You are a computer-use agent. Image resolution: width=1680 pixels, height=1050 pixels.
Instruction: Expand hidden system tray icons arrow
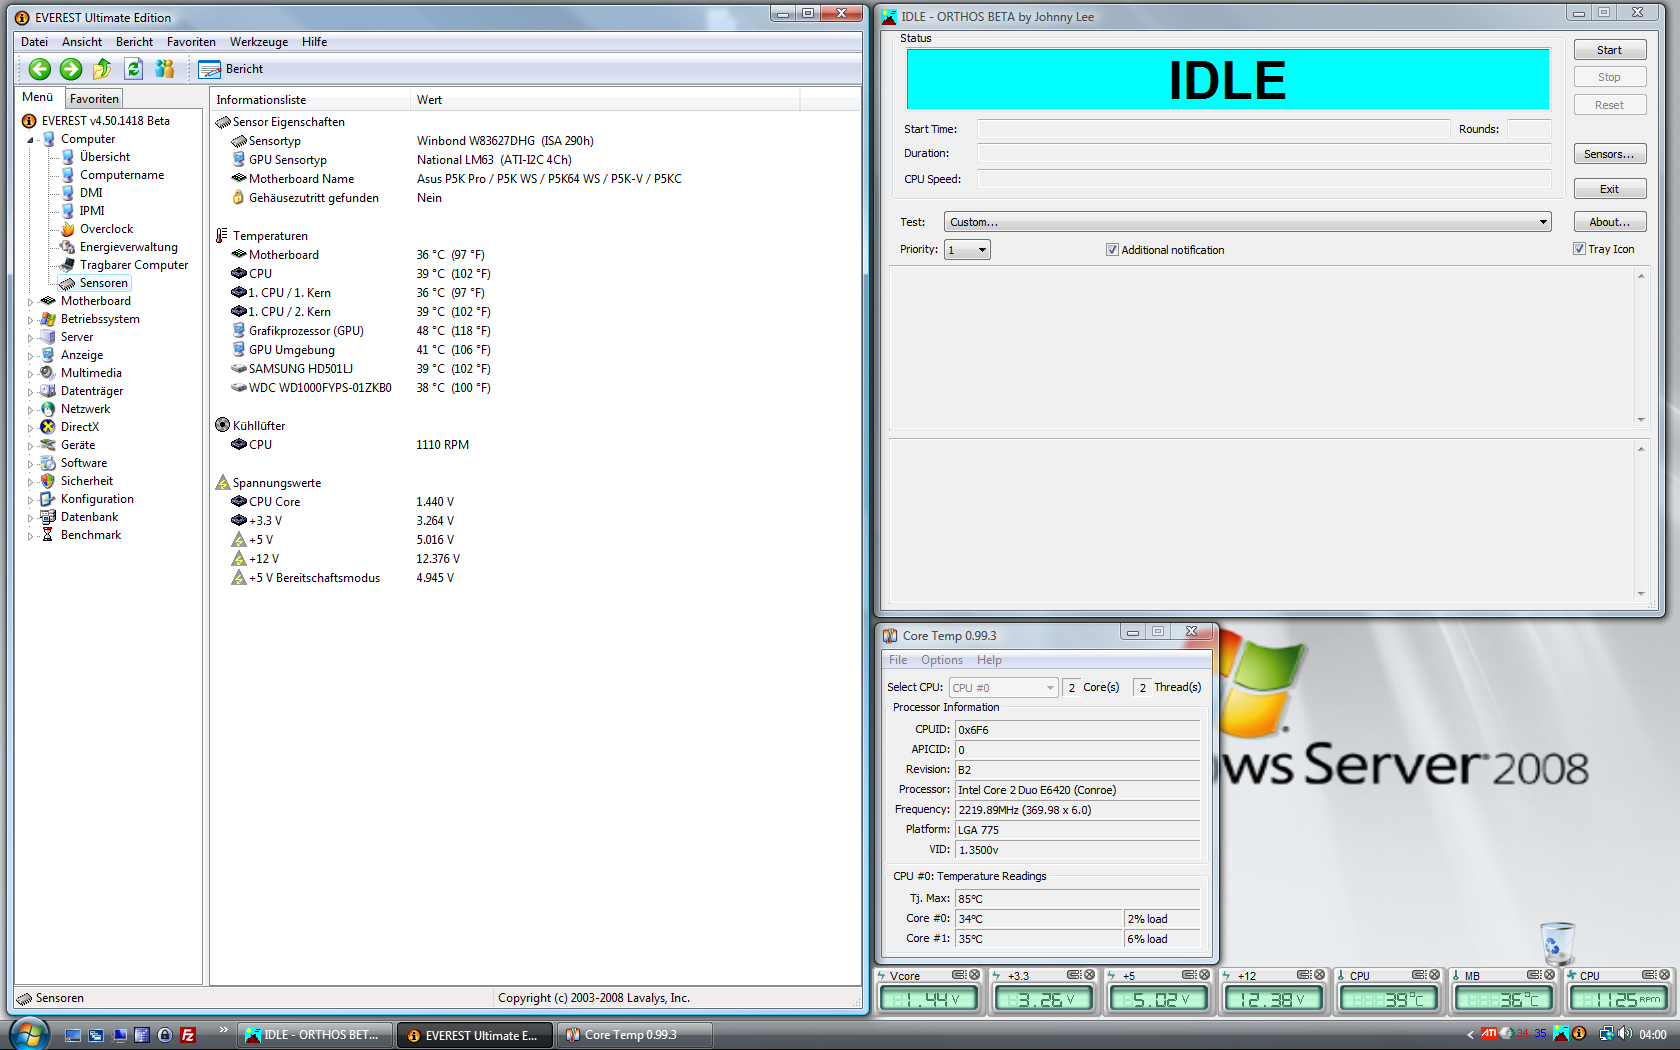(1470, 1035)
